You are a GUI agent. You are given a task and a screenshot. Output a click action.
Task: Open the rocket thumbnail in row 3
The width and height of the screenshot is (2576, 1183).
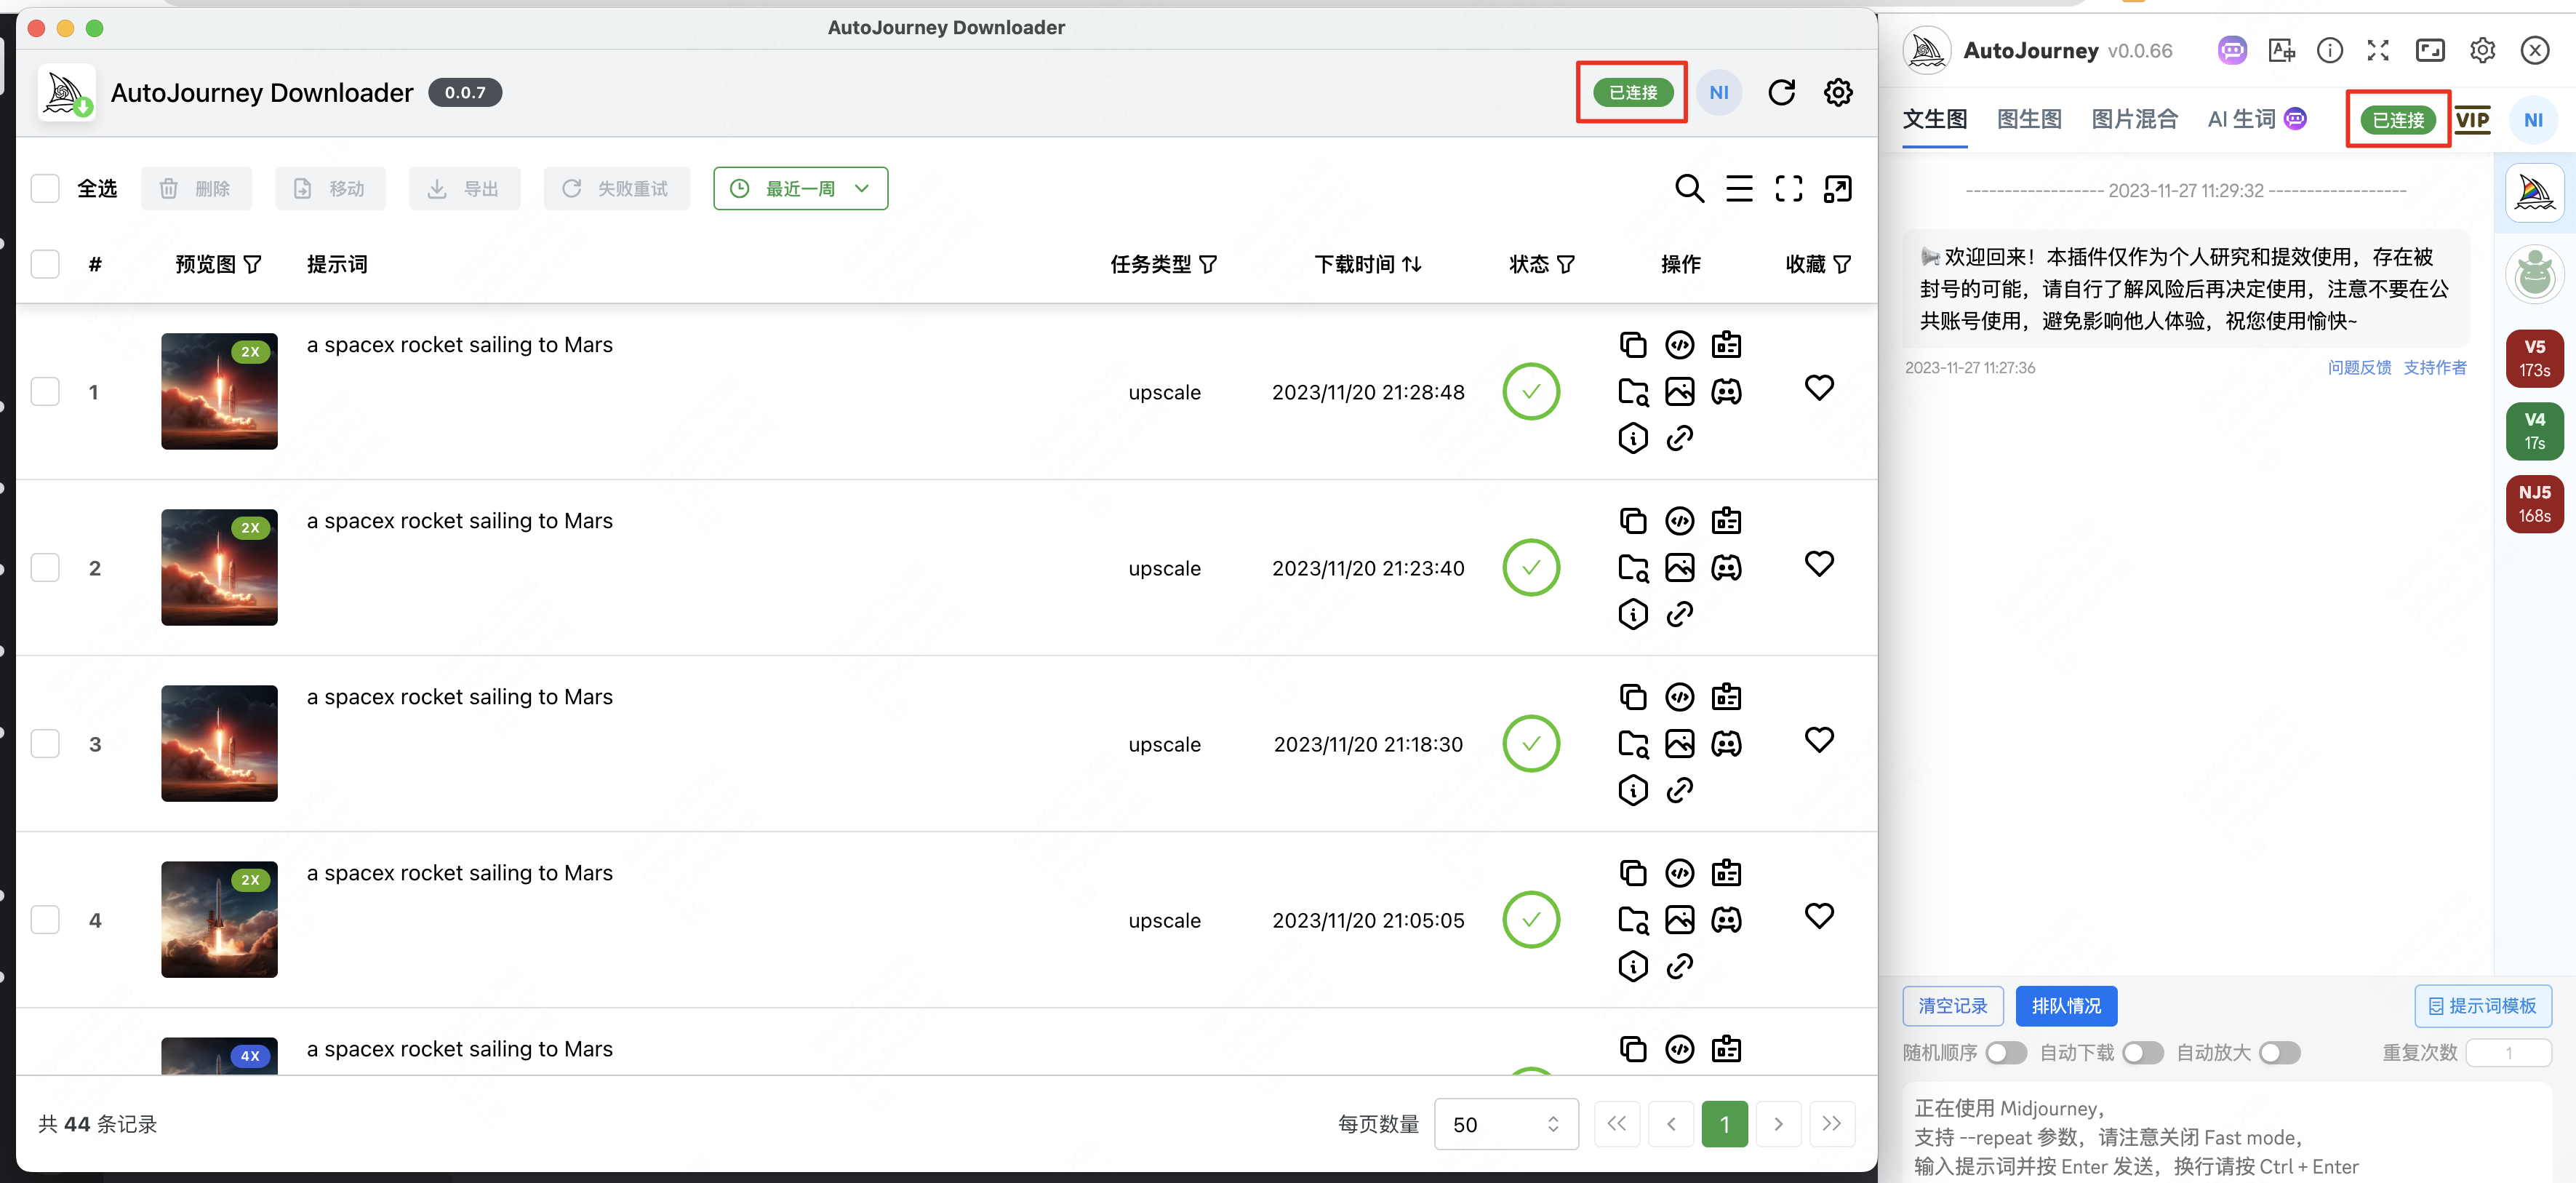point(219,743)
